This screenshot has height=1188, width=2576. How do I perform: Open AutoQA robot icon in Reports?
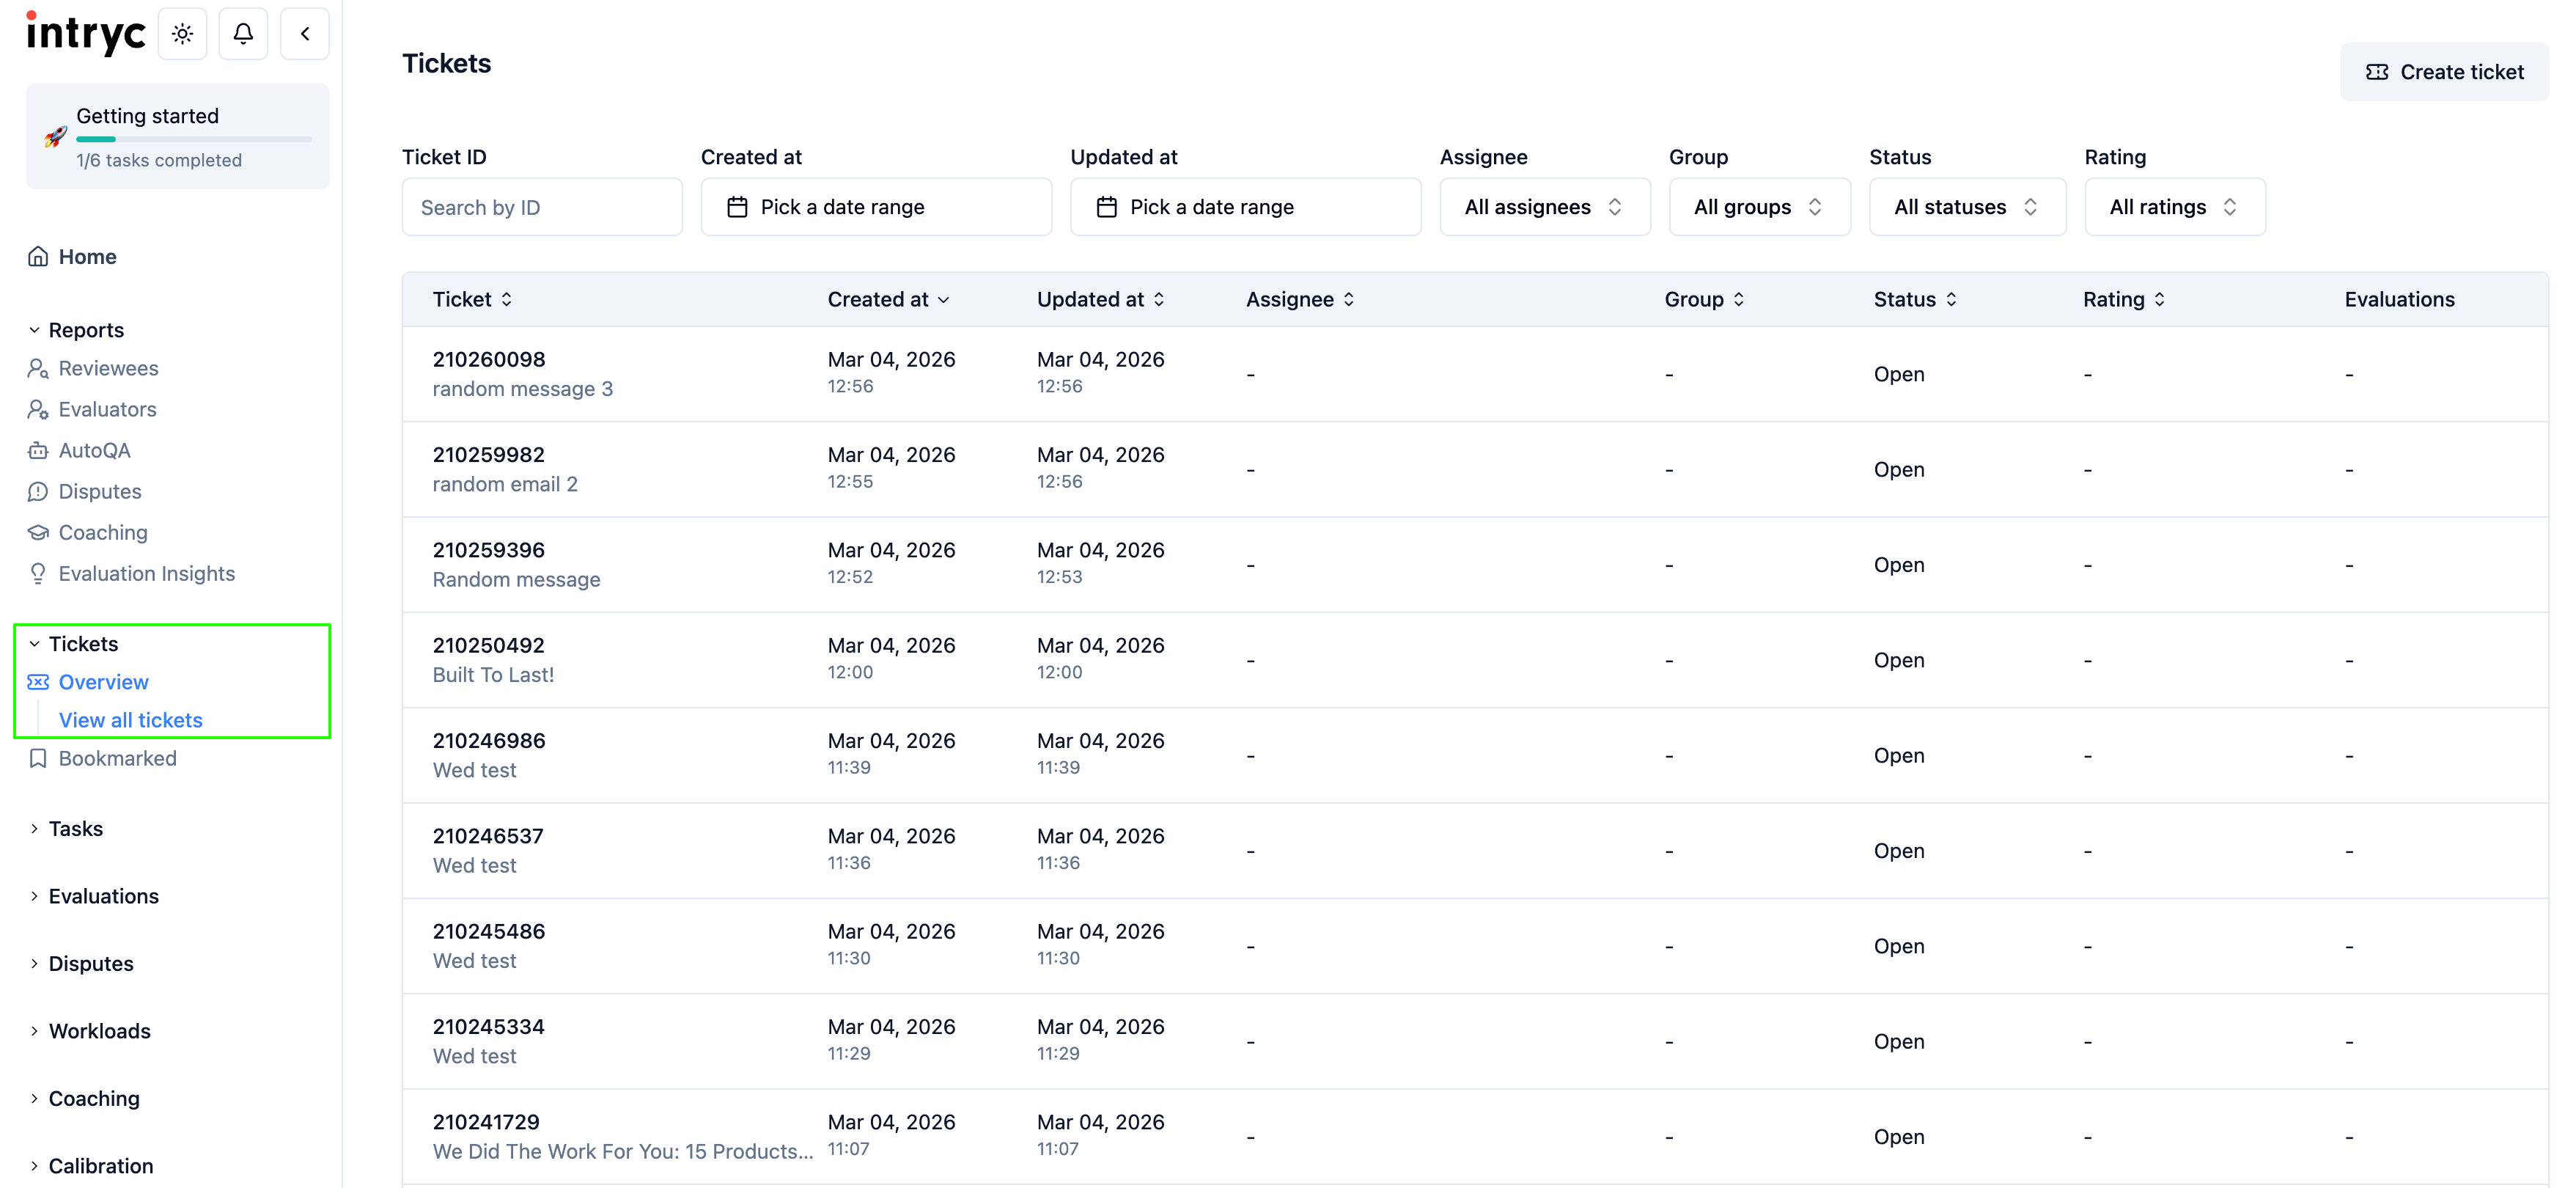(x=38, y=451)
